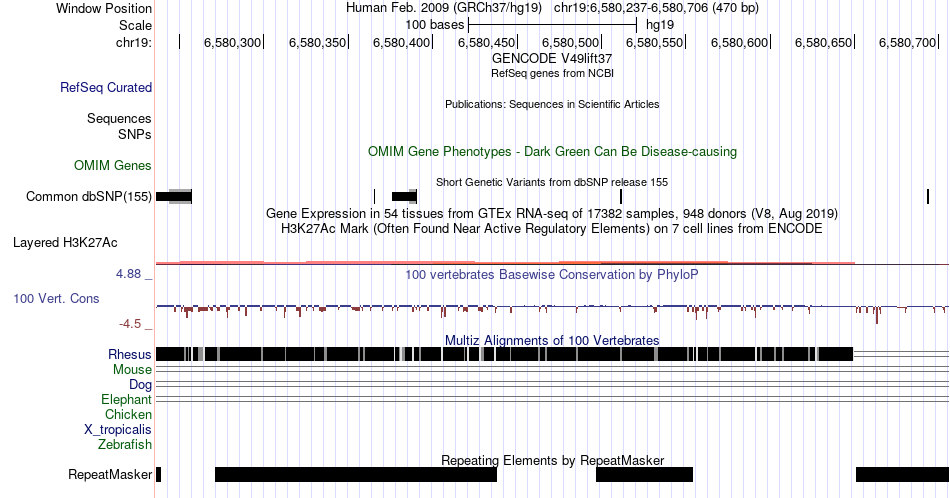
Task: Click the Sequences track label
Action: (x=119, y=118)
